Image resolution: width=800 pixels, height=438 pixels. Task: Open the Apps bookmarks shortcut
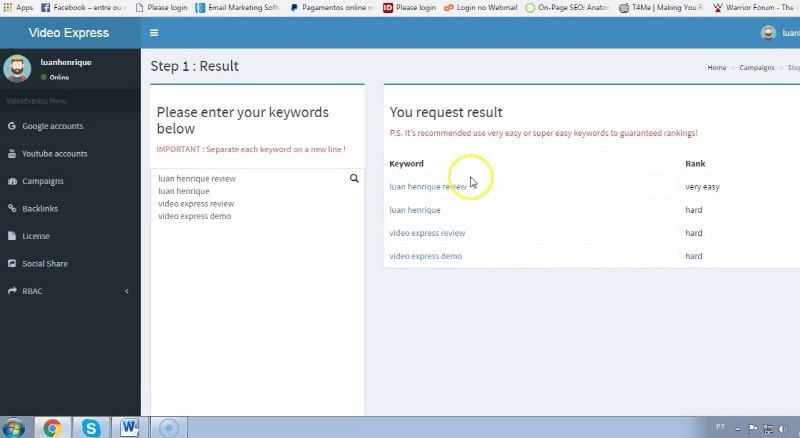pos(18,8)
